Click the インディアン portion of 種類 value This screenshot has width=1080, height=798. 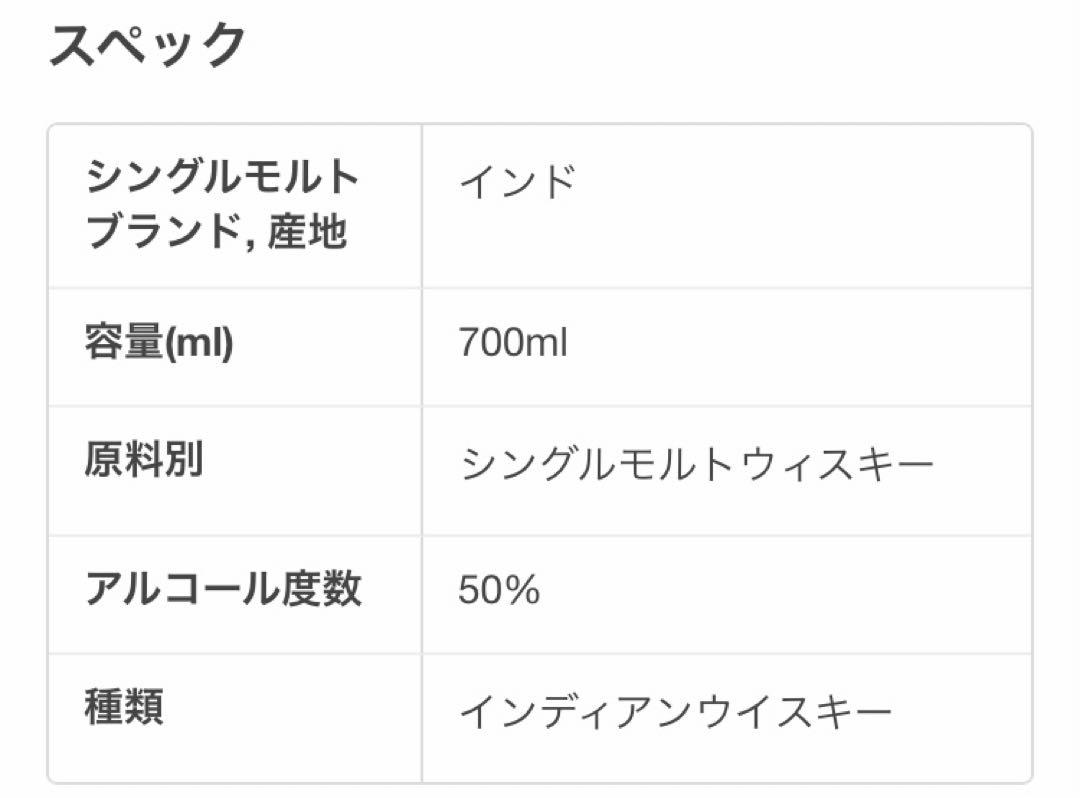point(575,712)
